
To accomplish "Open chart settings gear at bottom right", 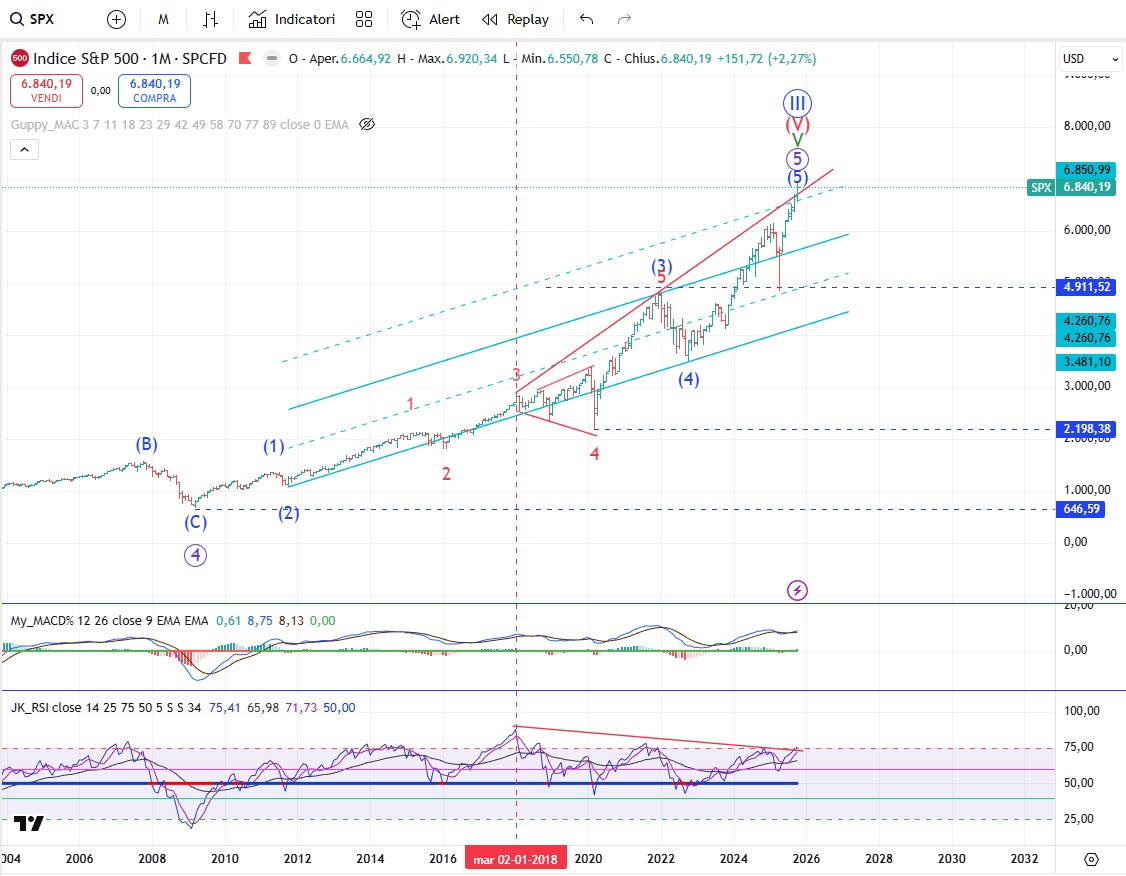I will 1091,859.
